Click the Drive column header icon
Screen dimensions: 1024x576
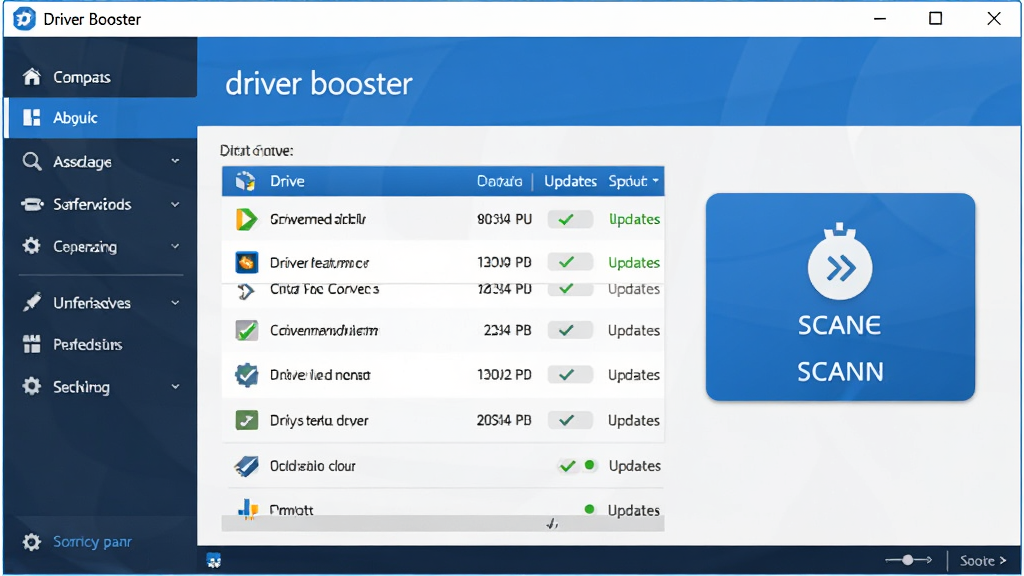246,181
